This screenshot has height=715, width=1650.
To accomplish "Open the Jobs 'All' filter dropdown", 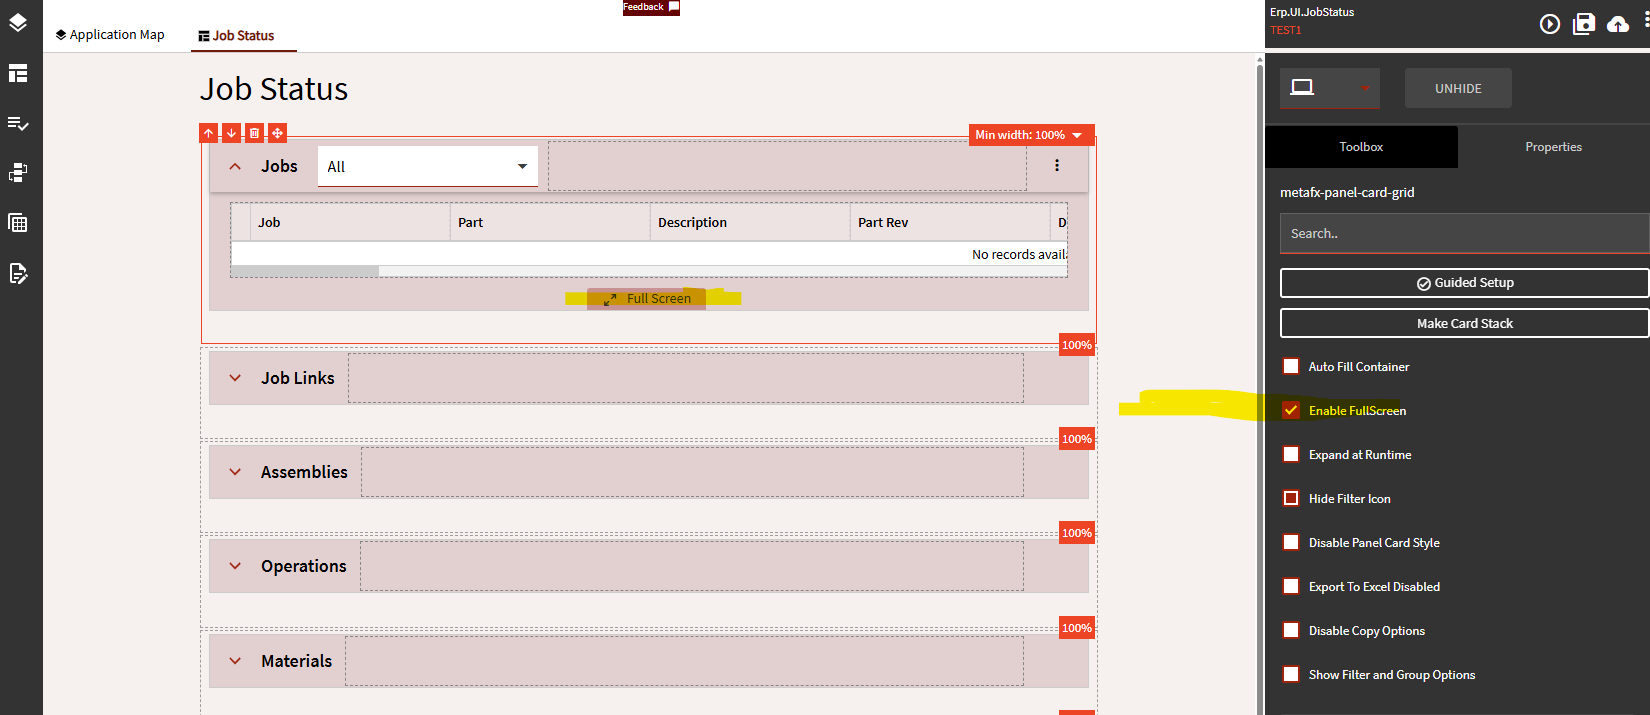I will pyautogui.click(x=428, y=167).
